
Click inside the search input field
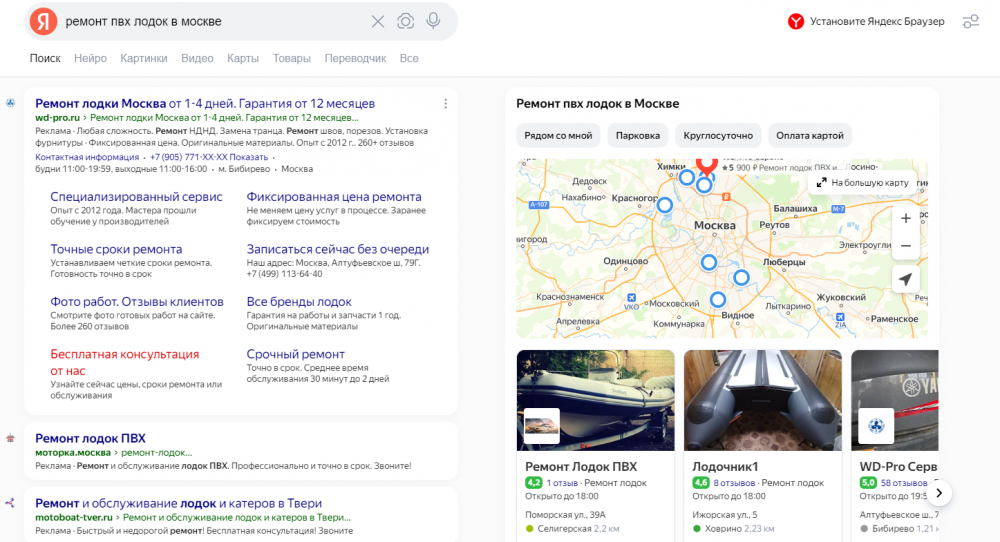(210, 21)
